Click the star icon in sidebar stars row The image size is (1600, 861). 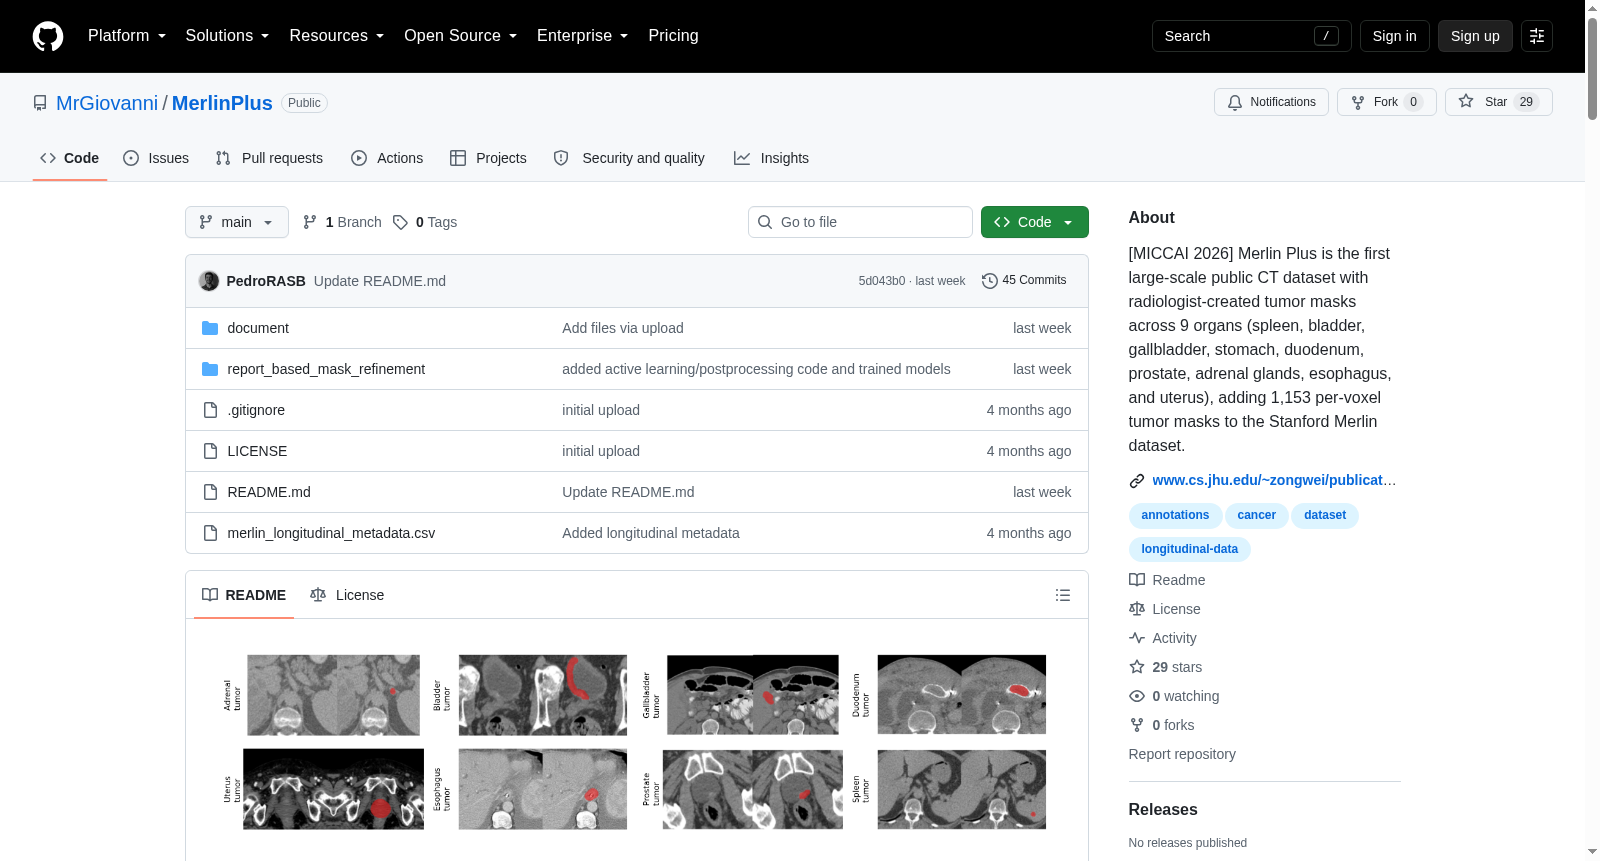[x=1137, y=667]
